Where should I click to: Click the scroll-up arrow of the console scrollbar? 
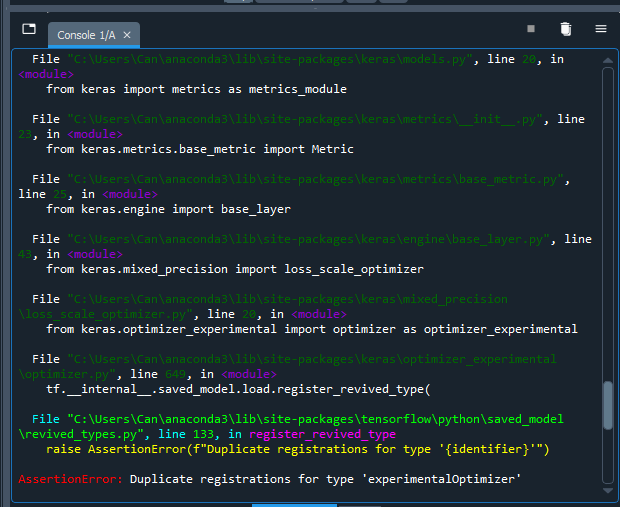click(608, 61)
